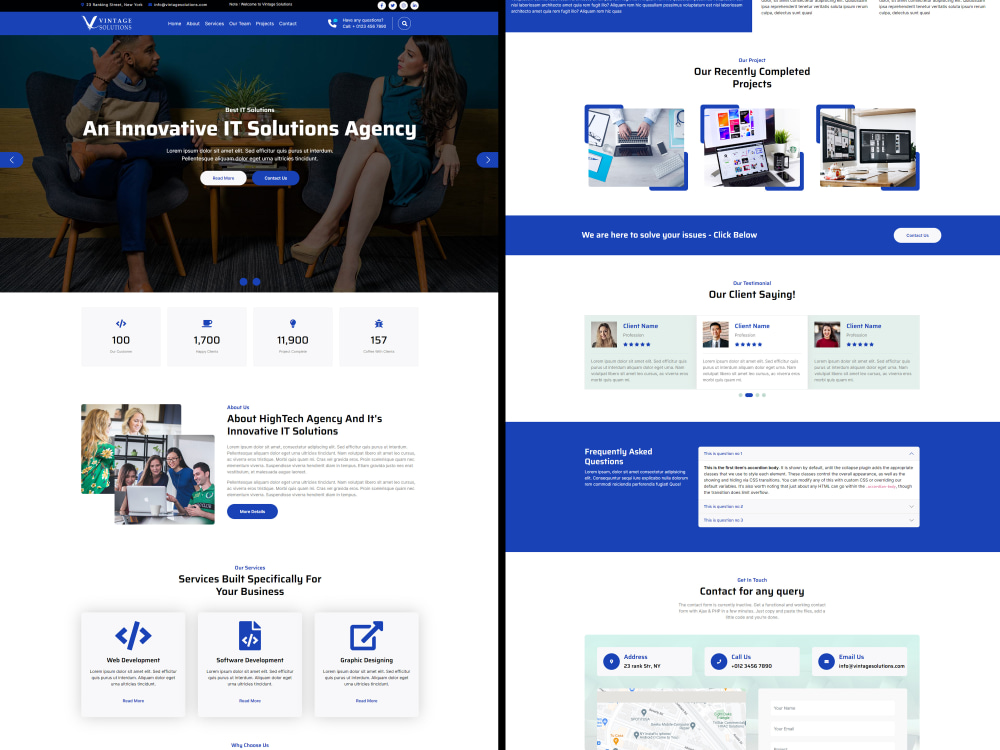
Task: Expand 'This is question no 3' accordion item
Action: tap(812, 520)
